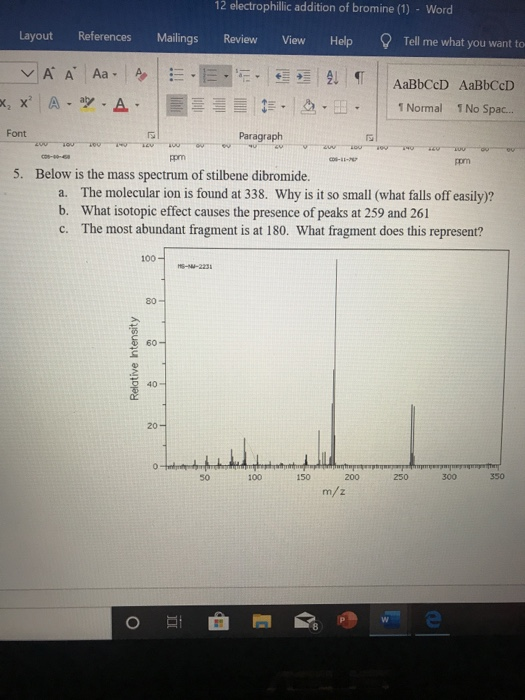Center the paragraph text
Viewport: 525px width, 700px height.
pyautogui.click(x=198, y=106)
